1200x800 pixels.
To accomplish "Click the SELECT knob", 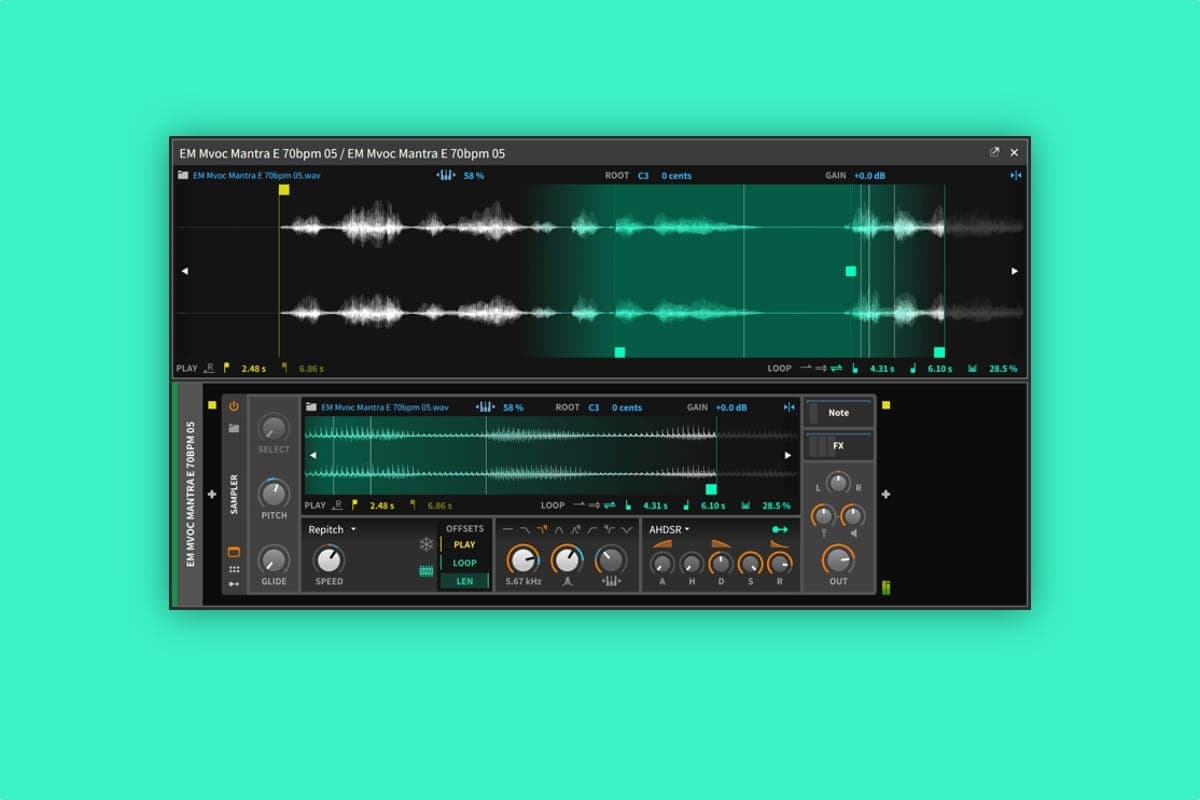I will click(274, 428).
